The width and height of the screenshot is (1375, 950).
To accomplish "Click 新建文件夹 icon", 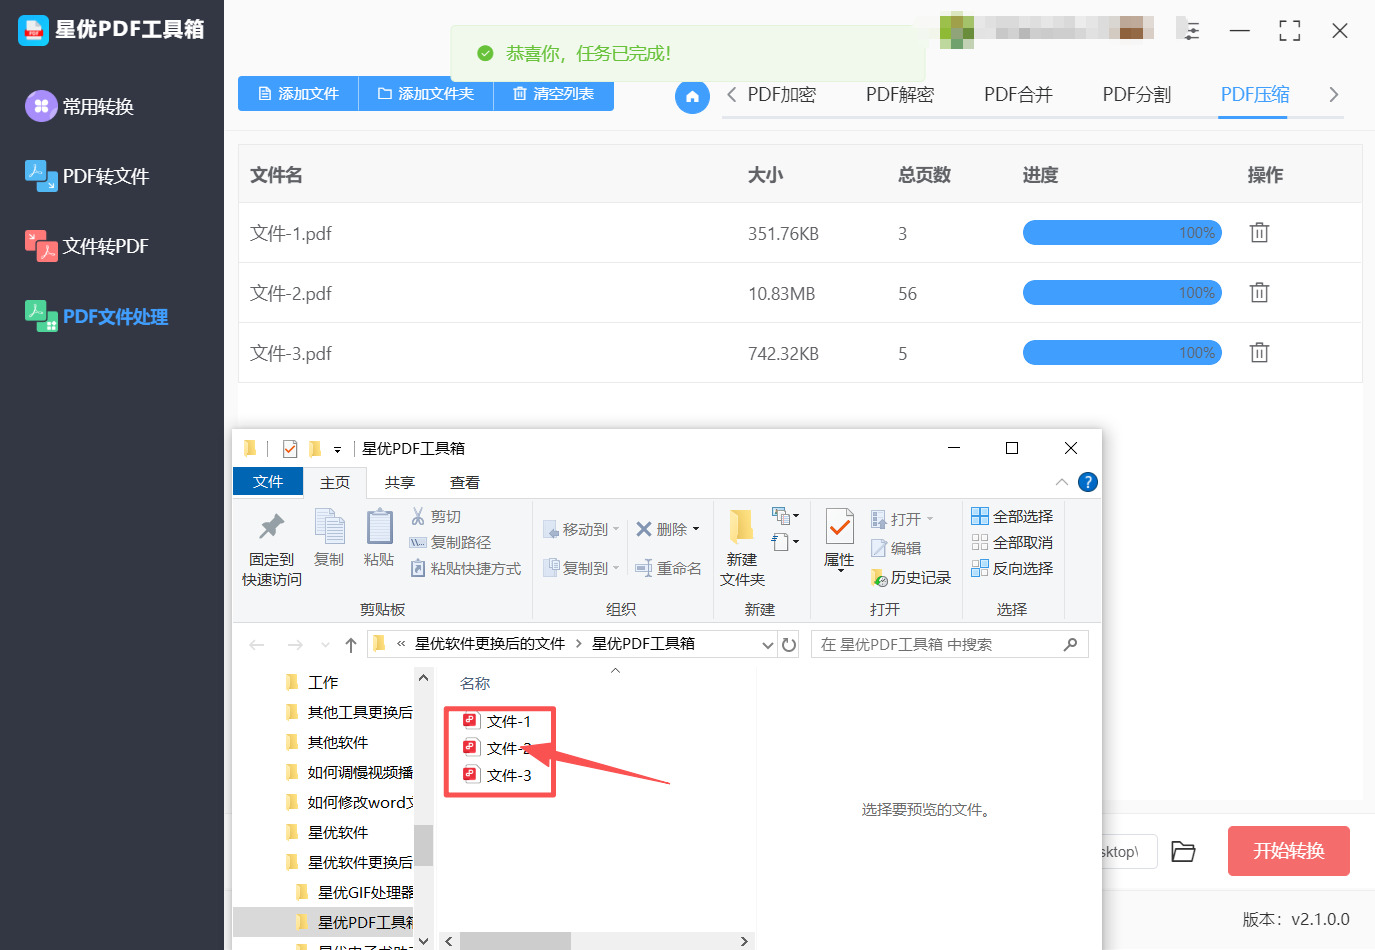I will (741, 526).
